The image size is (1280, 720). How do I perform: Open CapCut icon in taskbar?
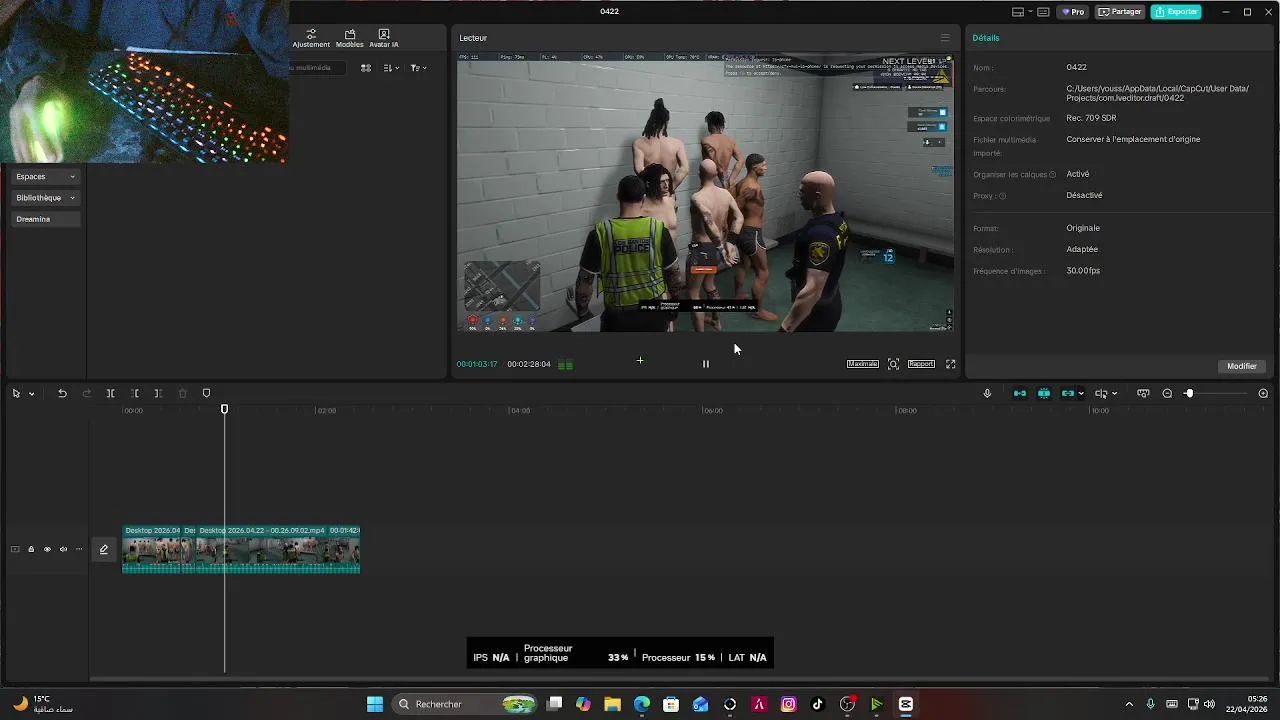point(906,704)
